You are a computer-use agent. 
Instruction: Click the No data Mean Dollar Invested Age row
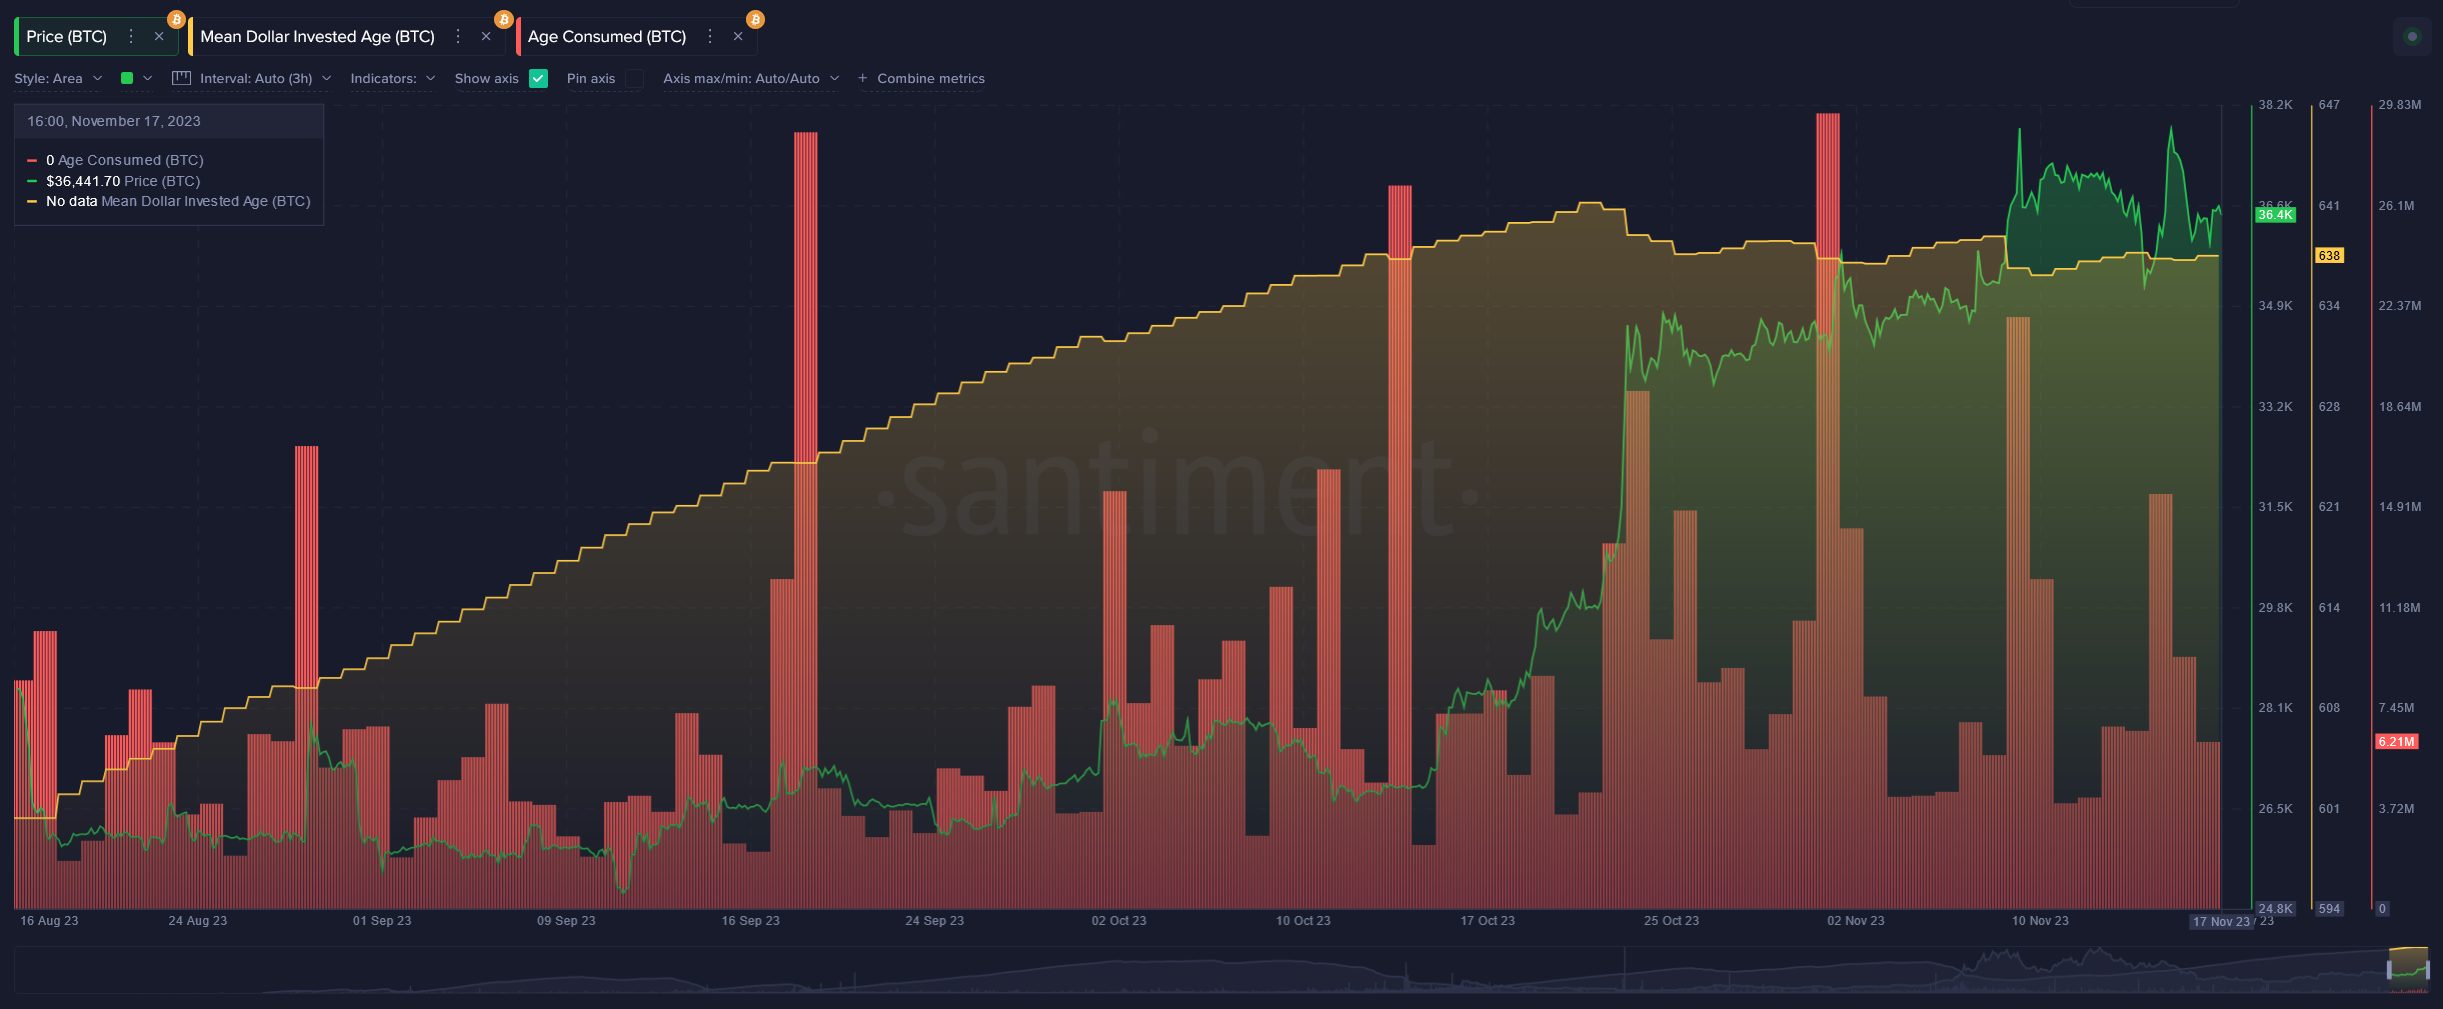(168, 201)
